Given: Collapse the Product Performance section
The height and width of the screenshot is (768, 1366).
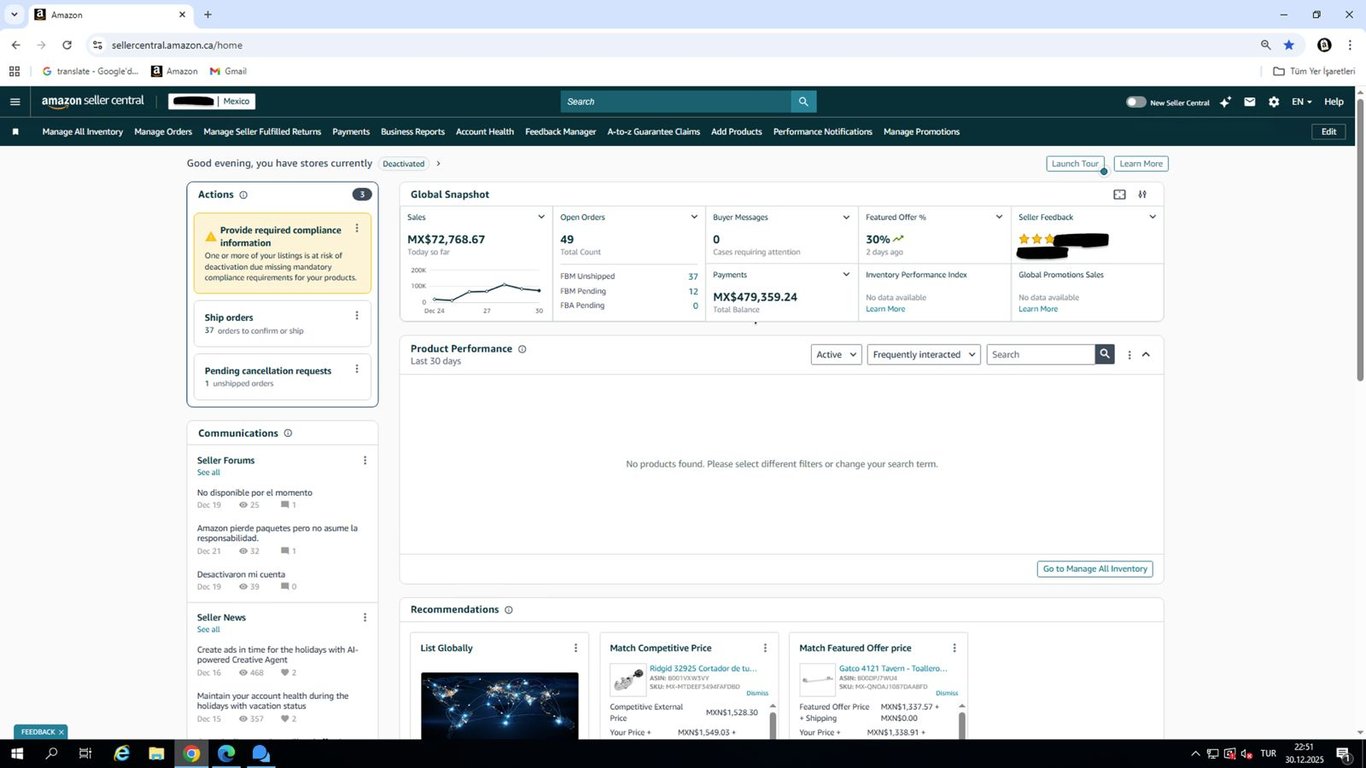Looking at the screenshot, I should coord(1146,355).
